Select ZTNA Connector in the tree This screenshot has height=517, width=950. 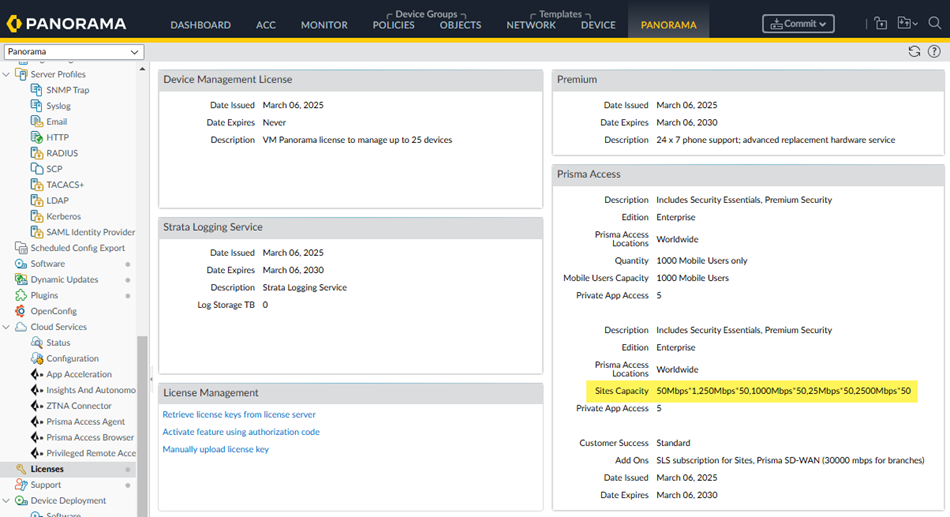78,406
